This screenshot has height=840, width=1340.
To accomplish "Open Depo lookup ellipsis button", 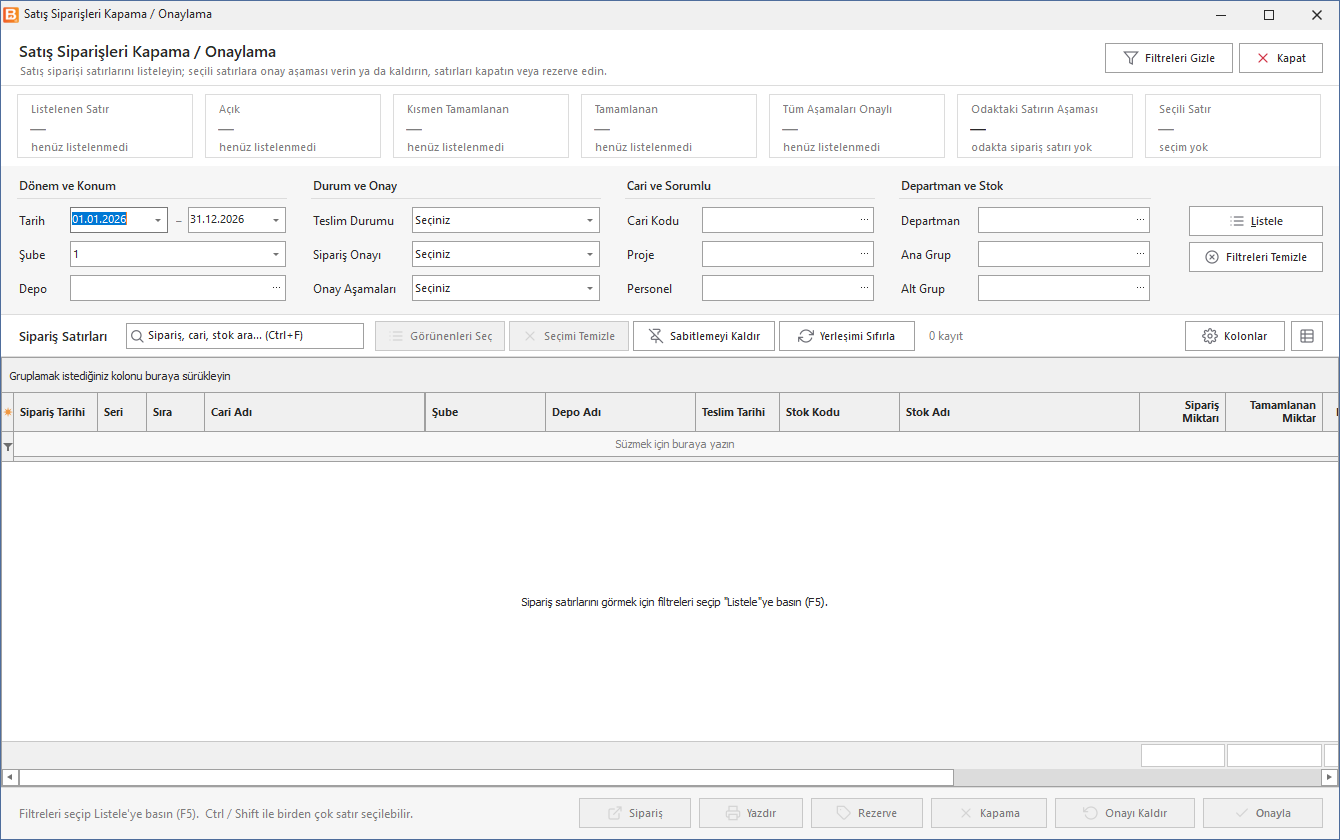I will [x=276, y=288].
